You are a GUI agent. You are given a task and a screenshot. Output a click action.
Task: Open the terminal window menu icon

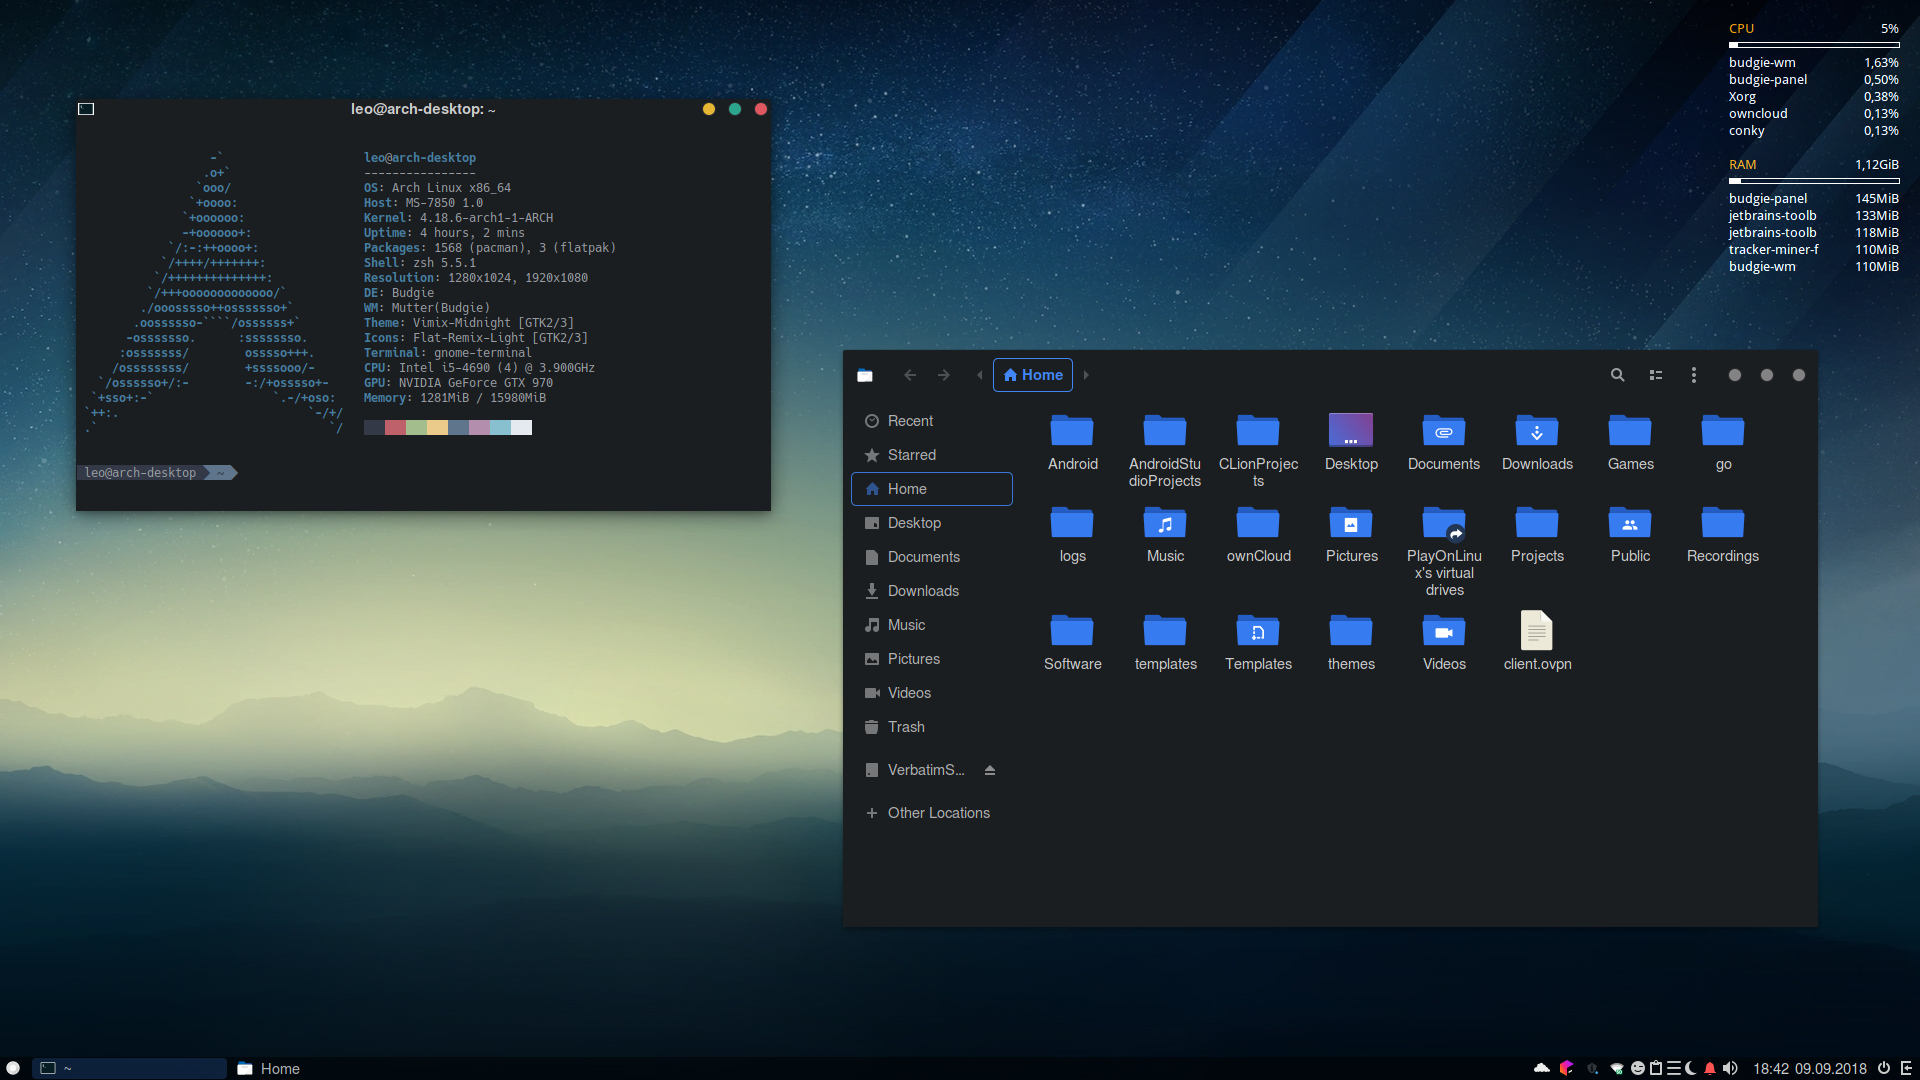pyautogui.click(x=86, y=109)
